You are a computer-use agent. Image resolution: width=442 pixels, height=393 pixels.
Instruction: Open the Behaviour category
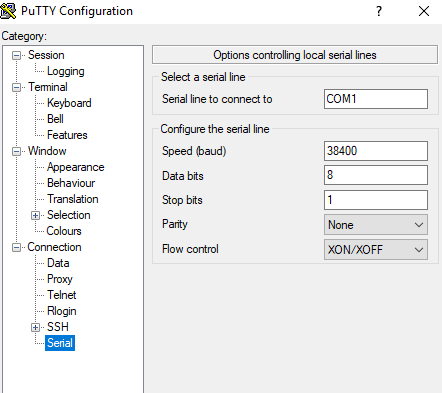[x=71, y=183]
